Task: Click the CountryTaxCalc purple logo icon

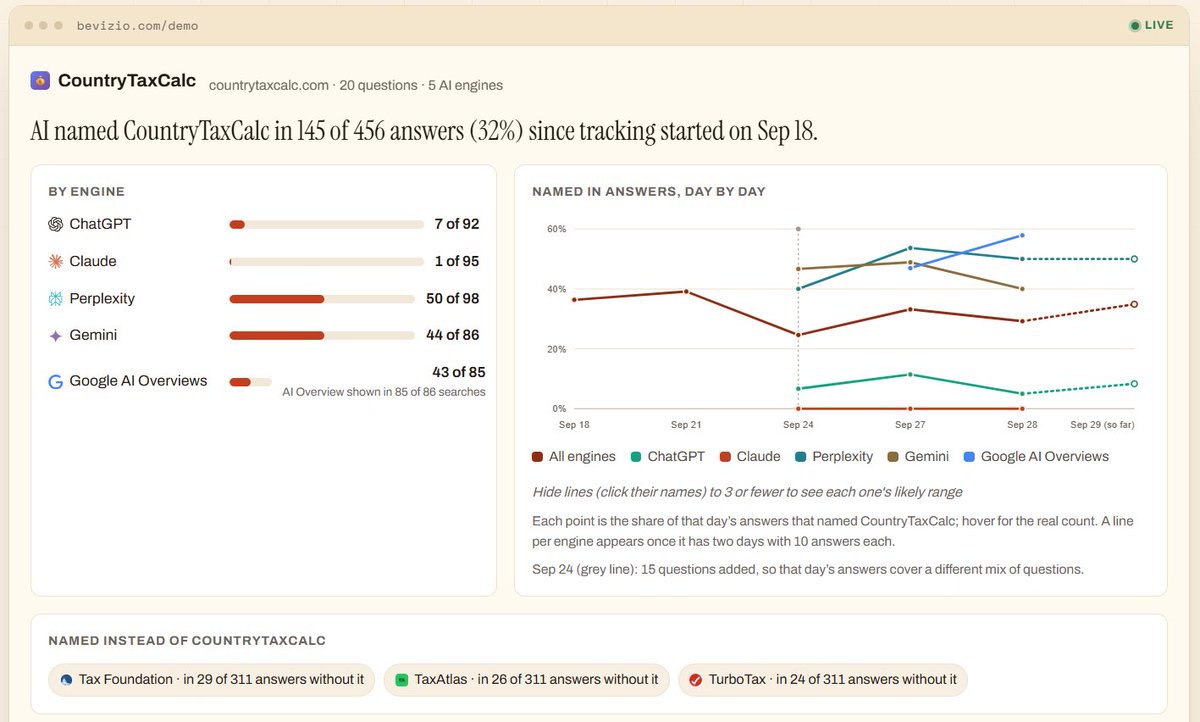Action: [40, 81]
